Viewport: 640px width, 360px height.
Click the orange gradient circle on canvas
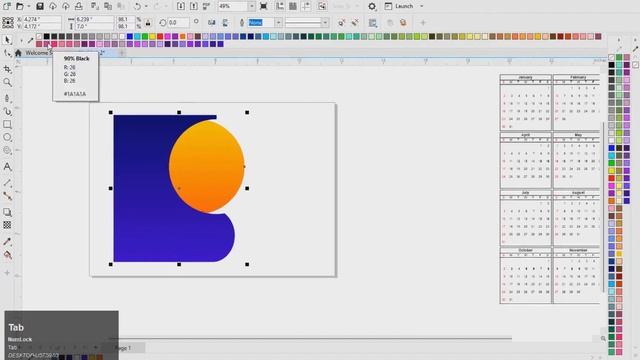pyautogui.click(x=207, y=167)
